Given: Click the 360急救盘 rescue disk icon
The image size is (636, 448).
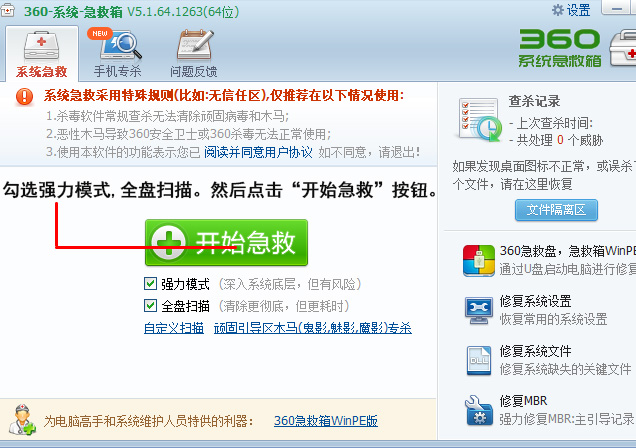Looking at the screenshot, I should 478,260.
